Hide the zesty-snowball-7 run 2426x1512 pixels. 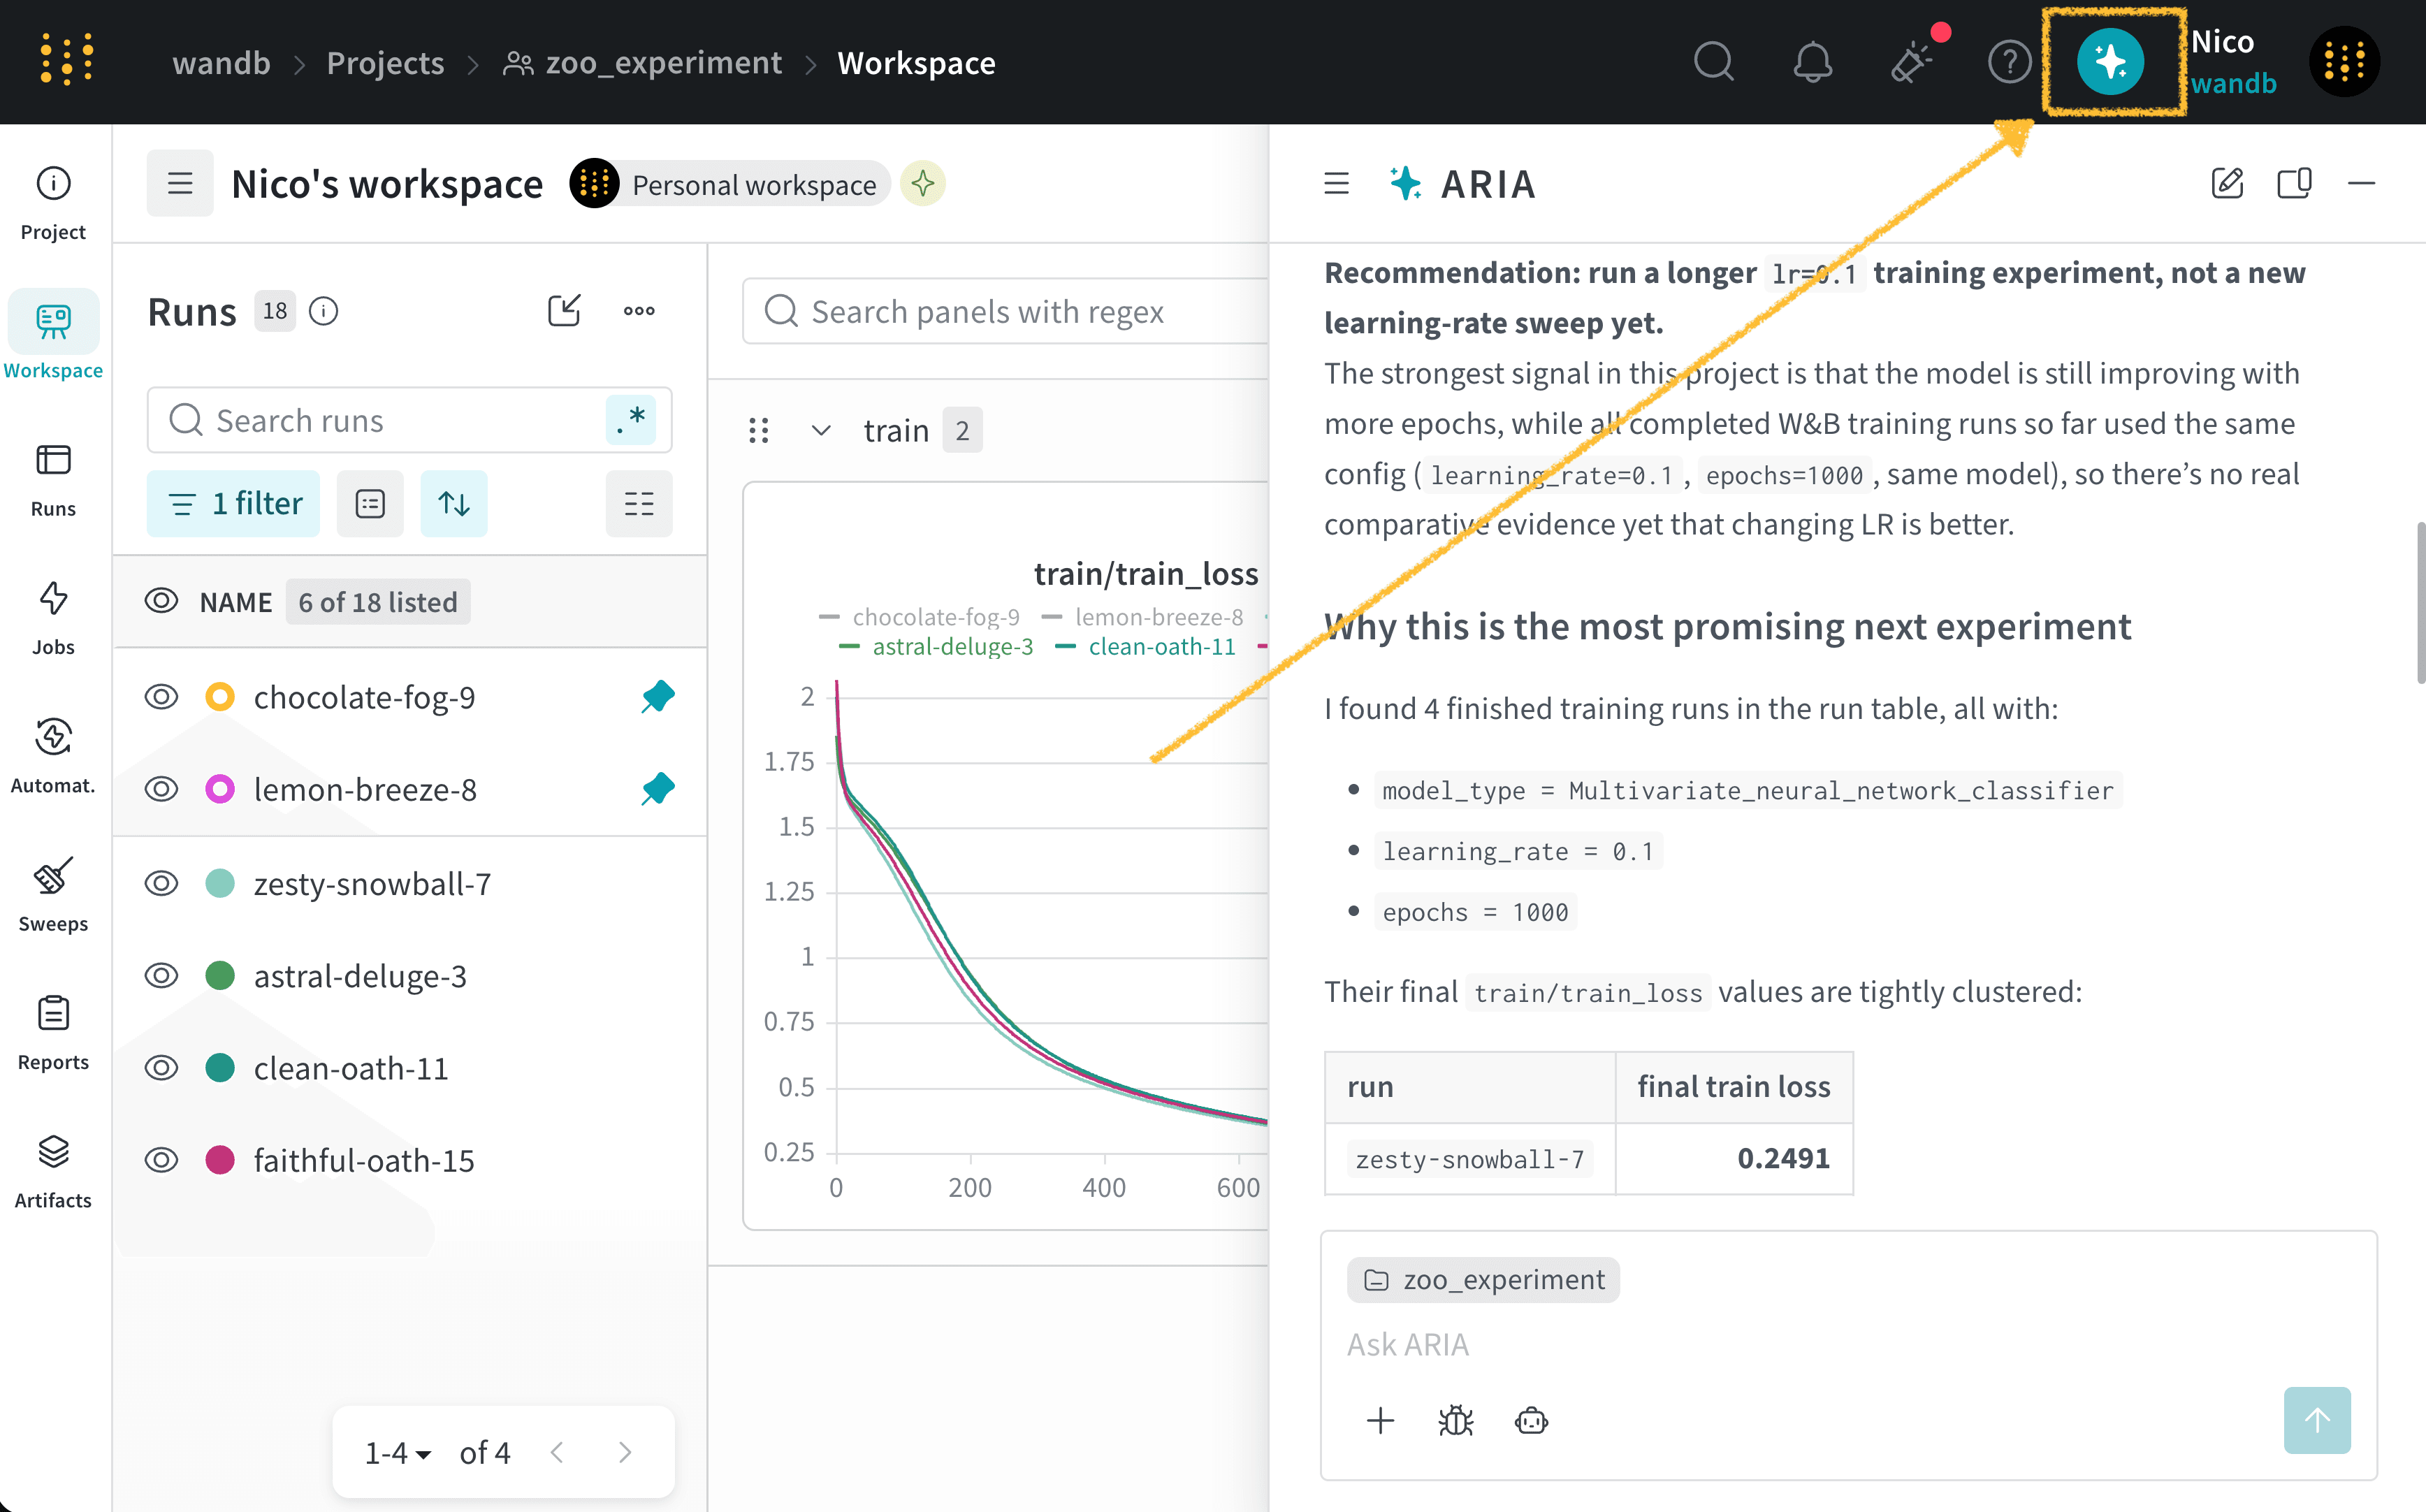pyautogui.click(x=161, y=883)
